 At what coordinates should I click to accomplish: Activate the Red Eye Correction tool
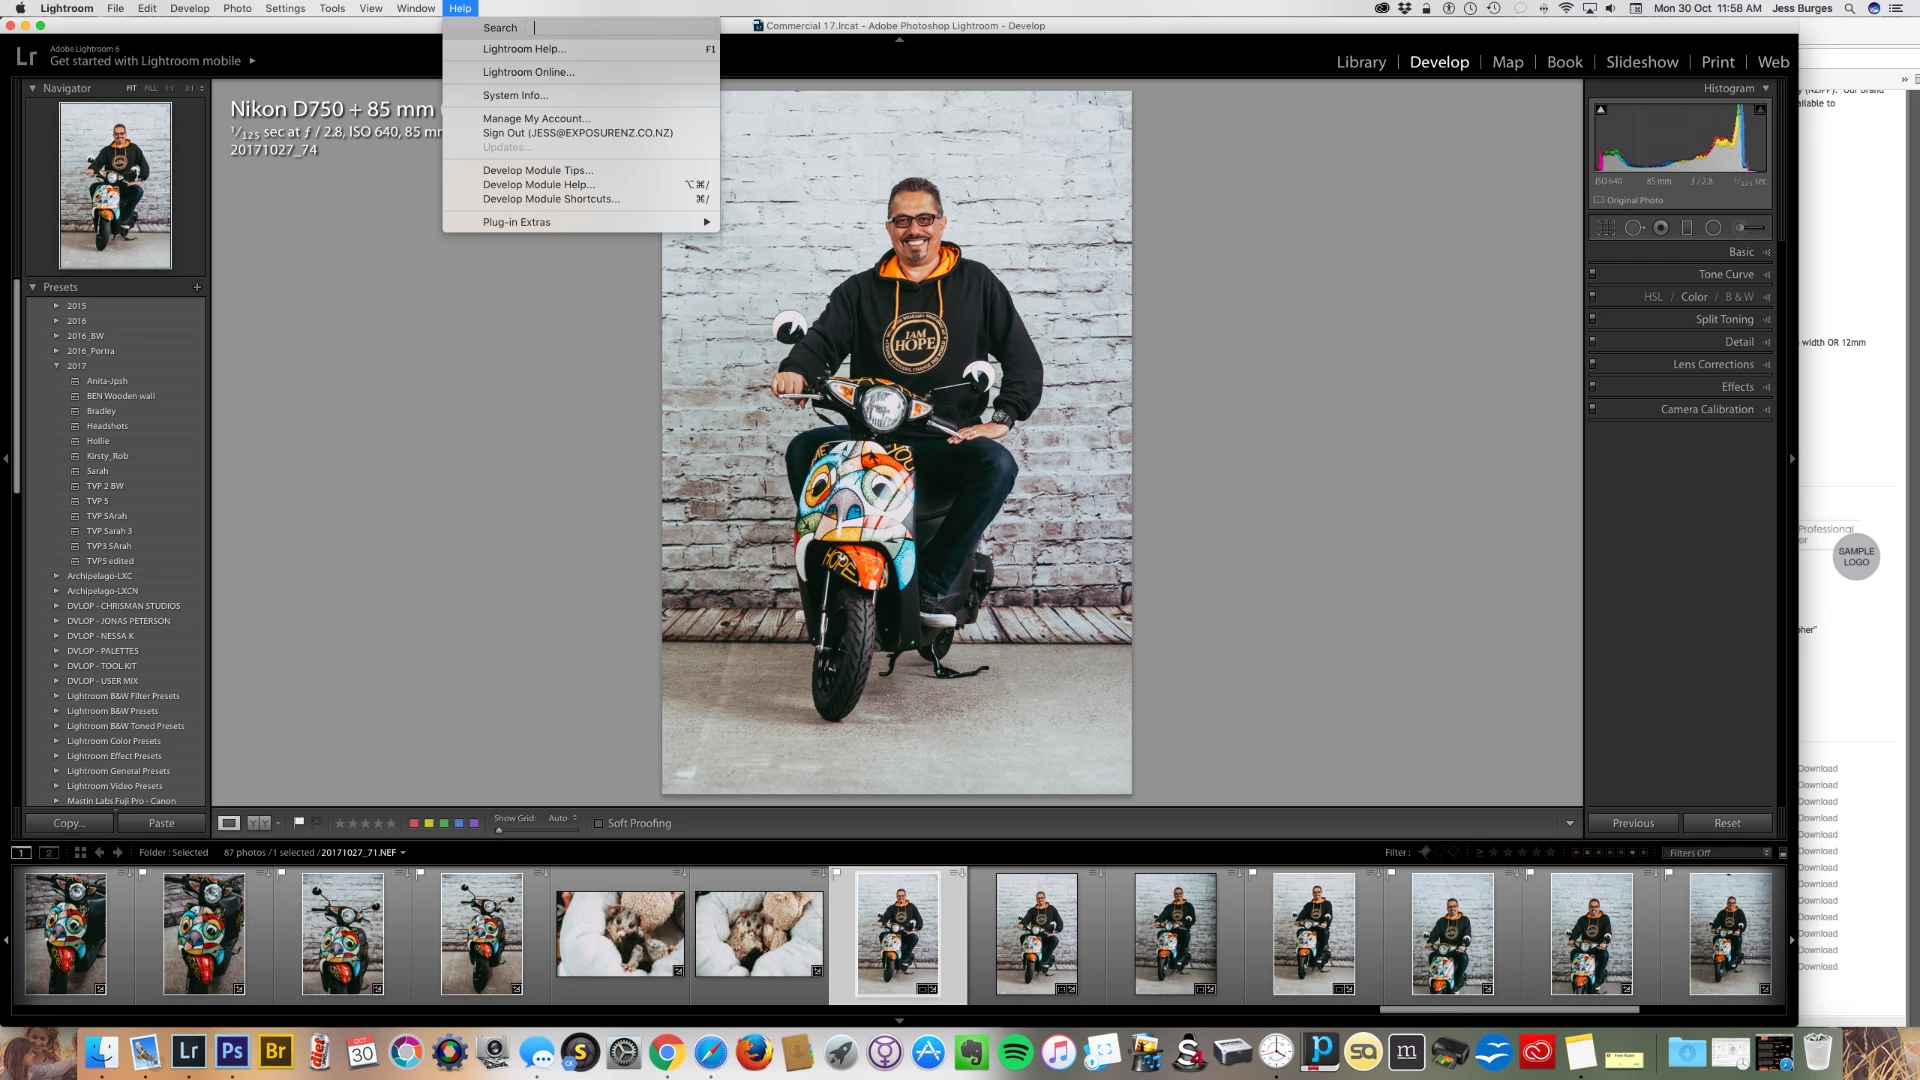[x=1661, y=228]
